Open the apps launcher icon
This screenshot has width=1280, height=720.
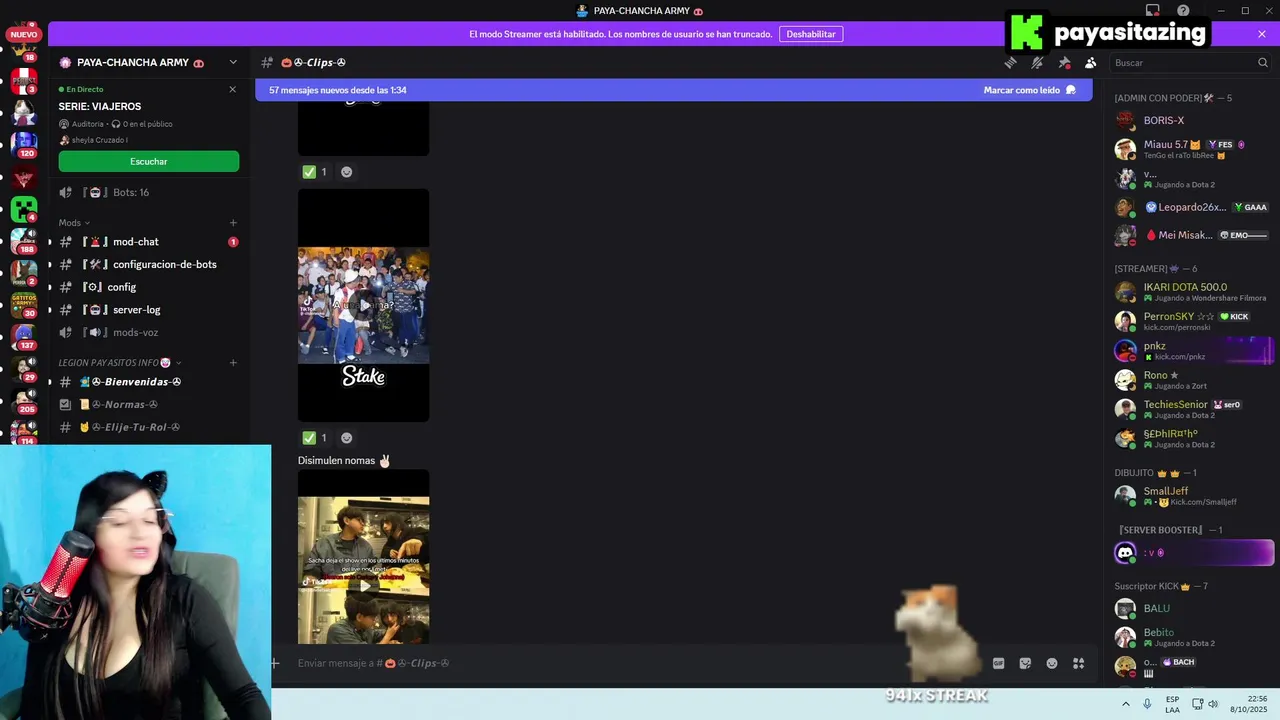point(1078,663)
